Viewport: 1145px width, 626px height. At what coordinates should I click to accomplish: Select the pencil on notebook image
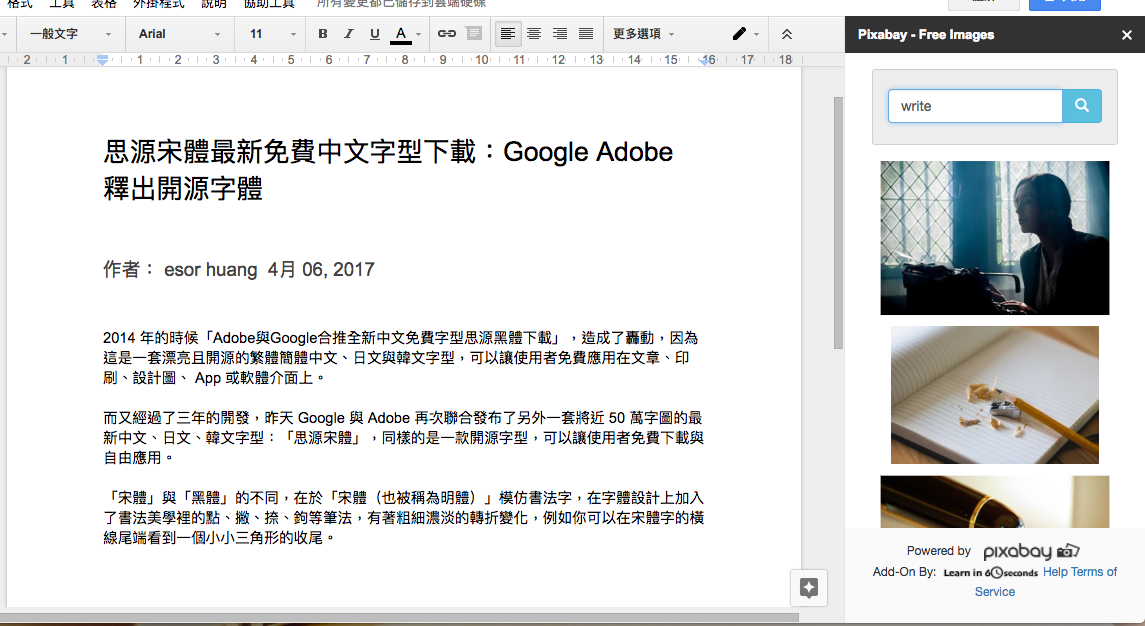pos(995,394)
